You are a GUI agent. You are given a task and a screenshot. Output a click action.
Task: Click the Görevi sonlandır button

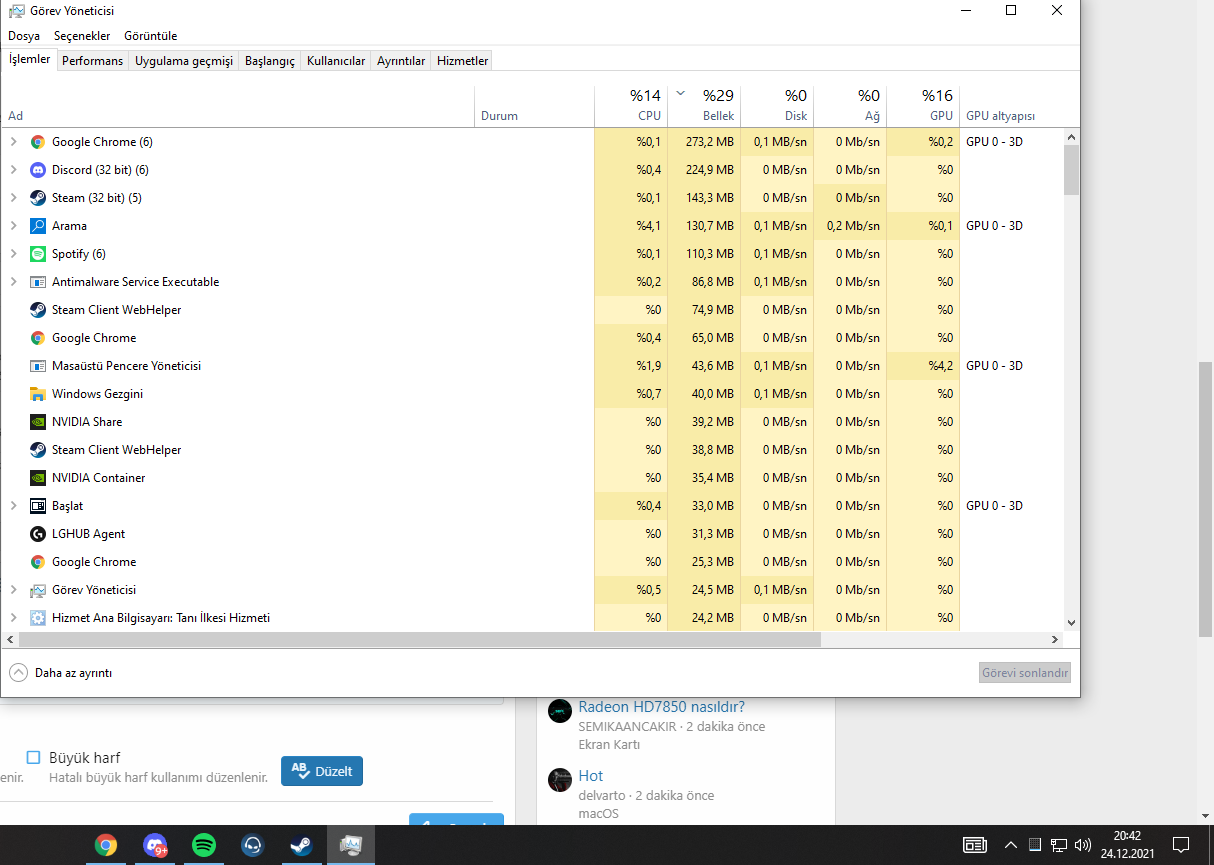(x=1025, y=673)
